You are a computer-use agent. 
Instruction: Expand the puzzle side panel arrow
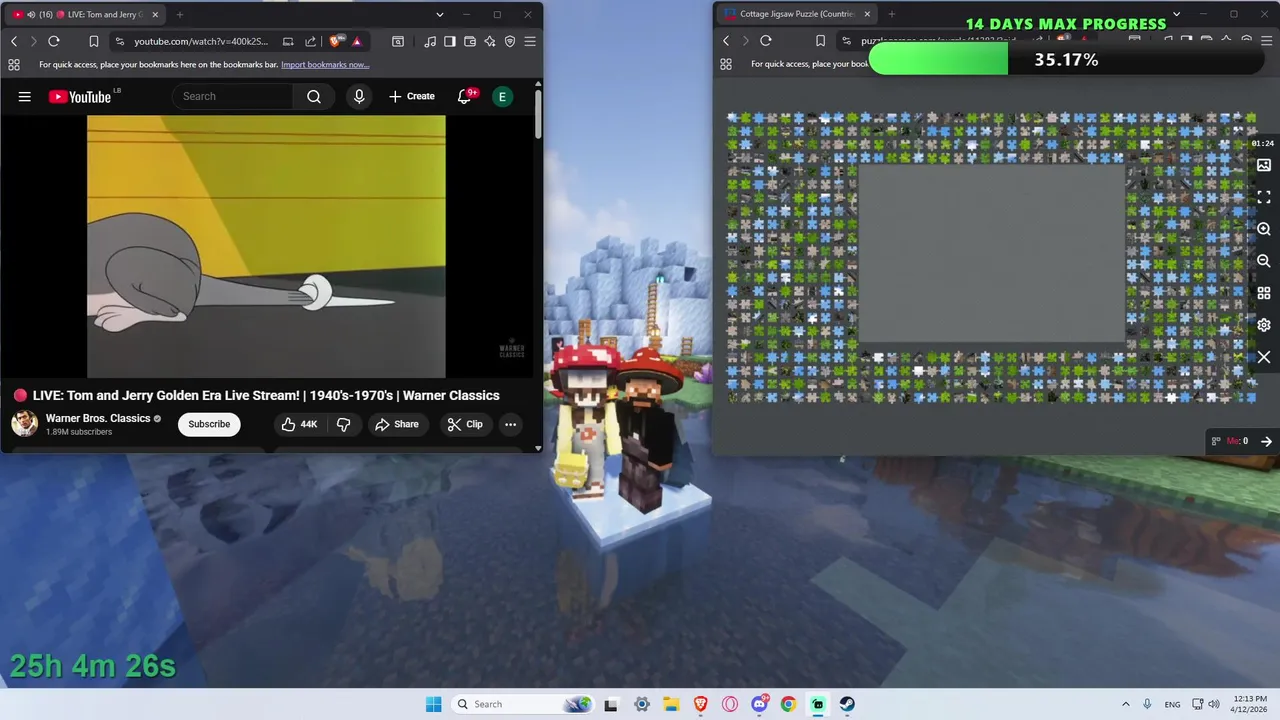pyautogui.click(x=1266, y=441)
